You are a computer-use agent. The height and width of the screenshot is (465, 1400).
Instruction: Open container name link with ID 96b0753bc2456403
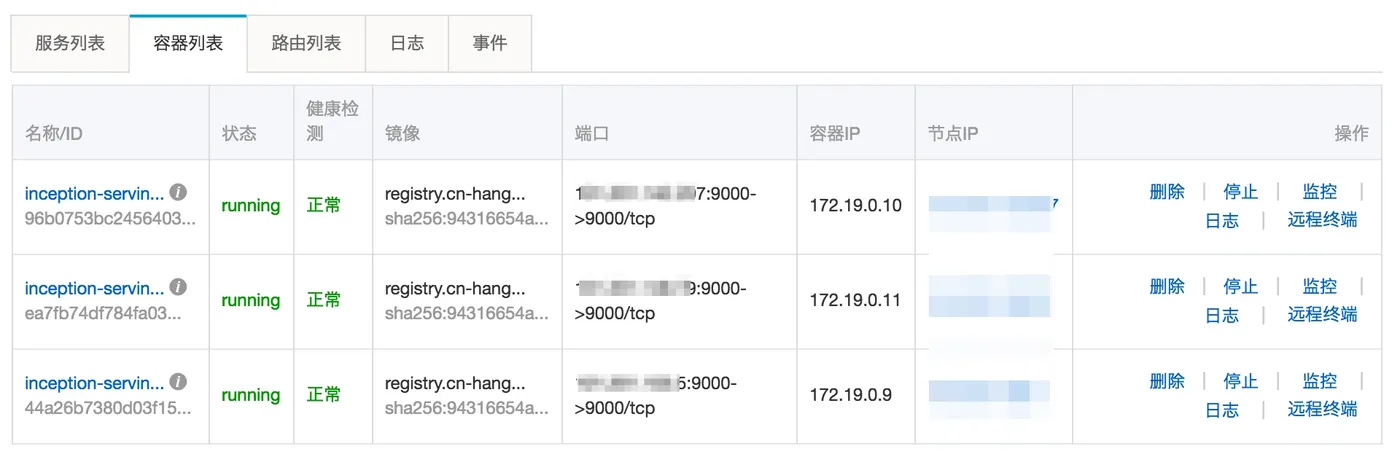(95, 193)
